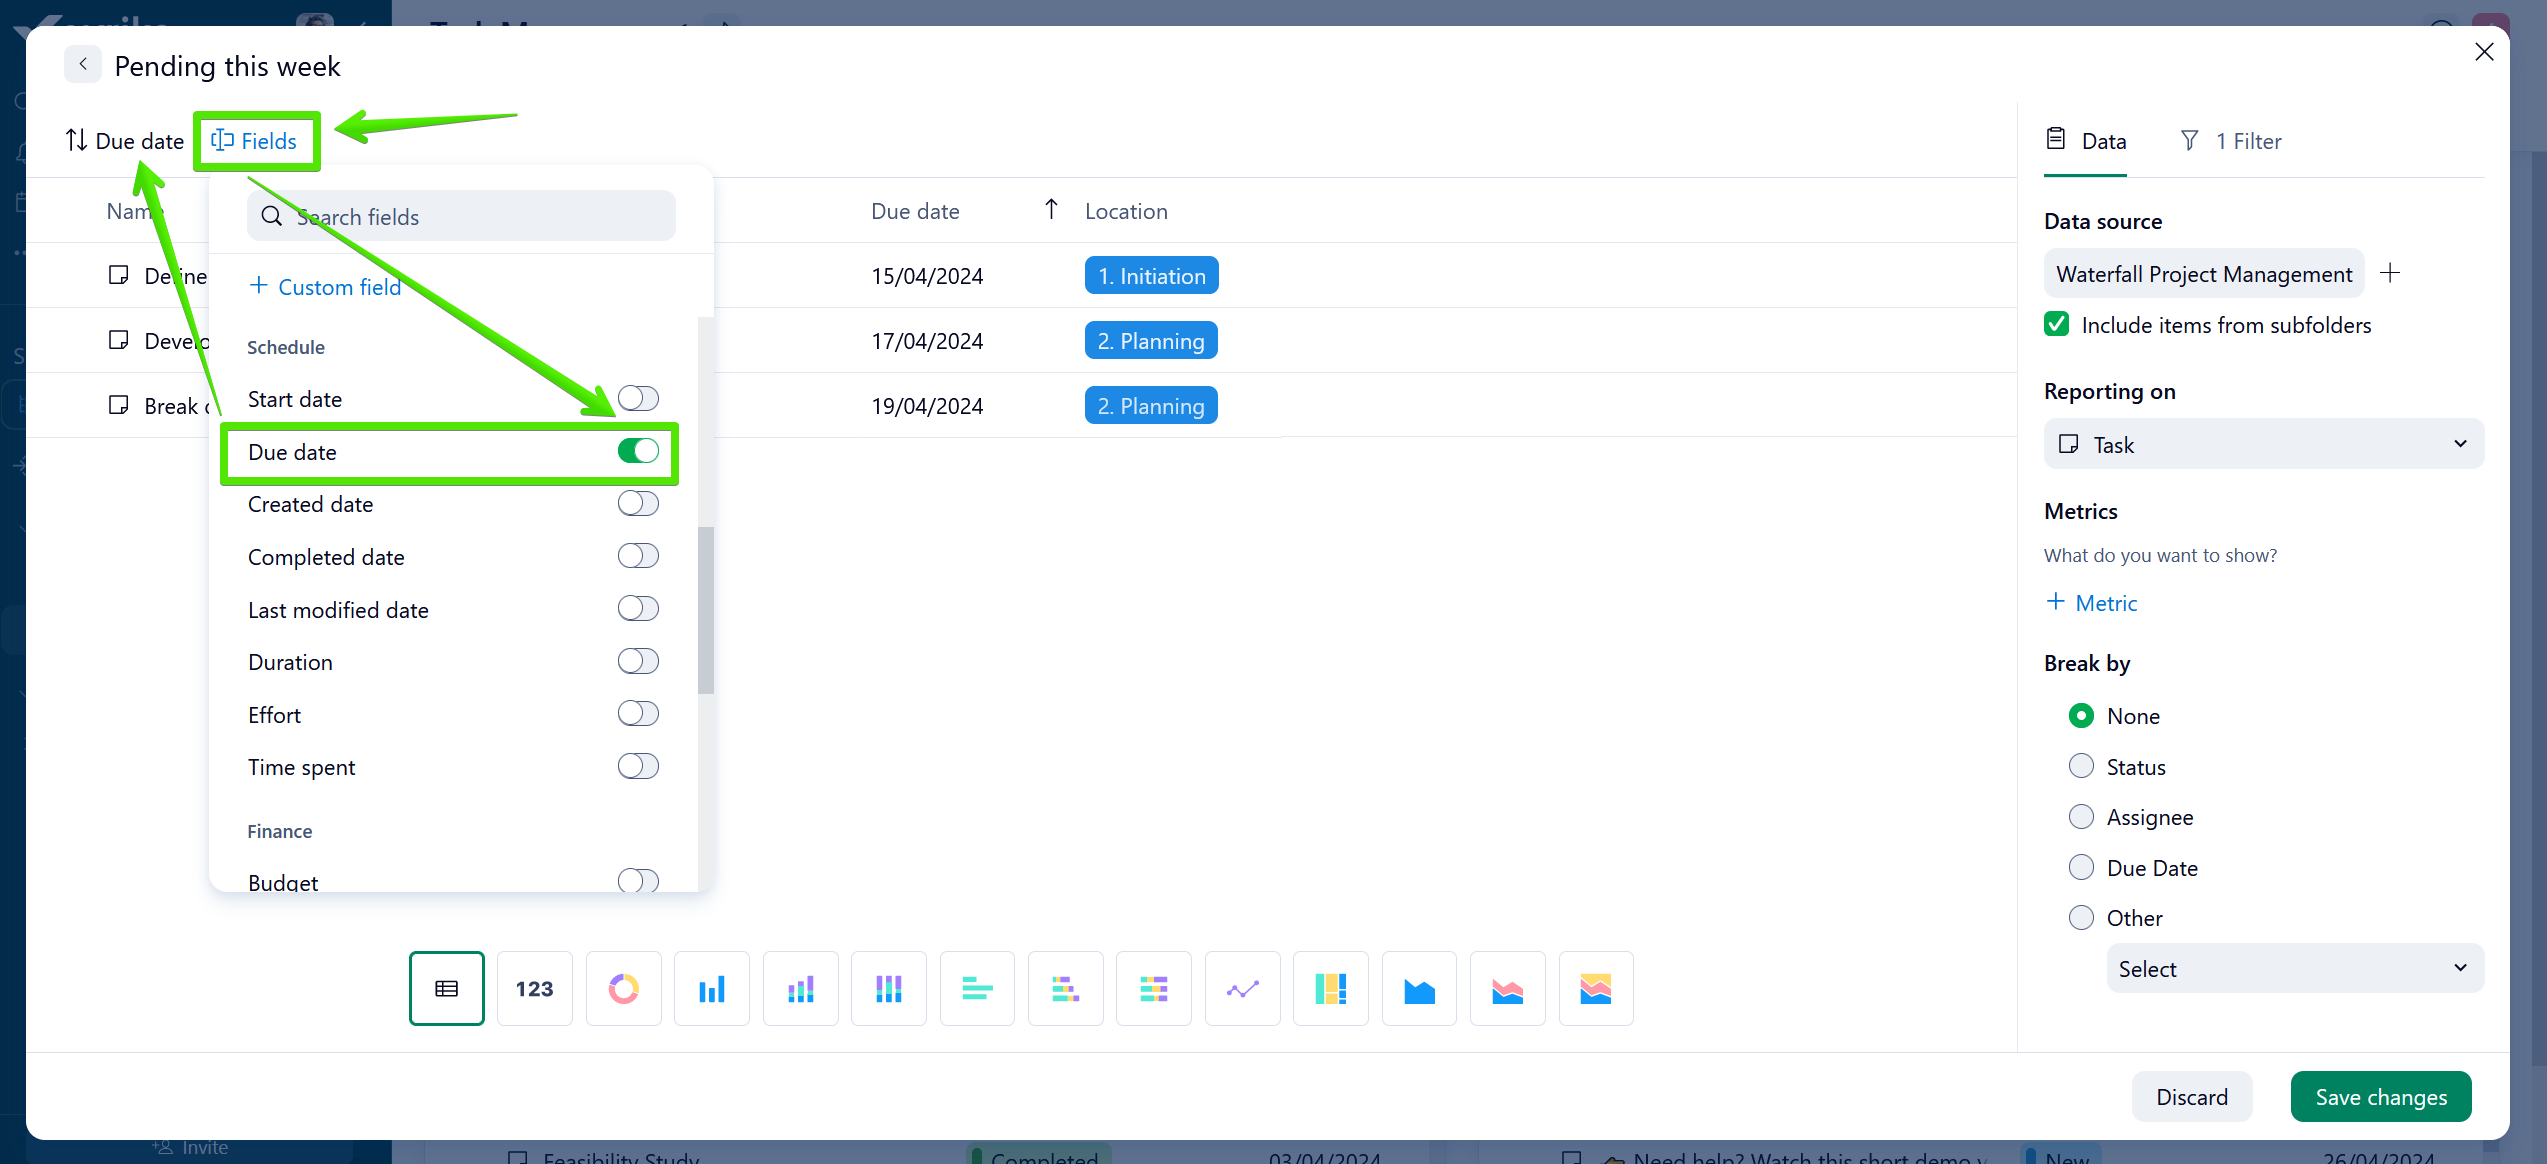Click the sort arrow next to Due date column
Screen dimensions: 2547x1164
point(1051,209)
